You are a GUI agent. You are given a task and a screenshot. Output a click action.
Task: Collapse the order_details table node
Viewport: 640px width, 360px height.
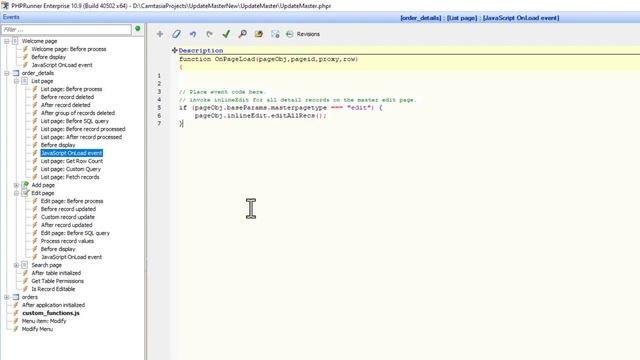tap(7, 73)
